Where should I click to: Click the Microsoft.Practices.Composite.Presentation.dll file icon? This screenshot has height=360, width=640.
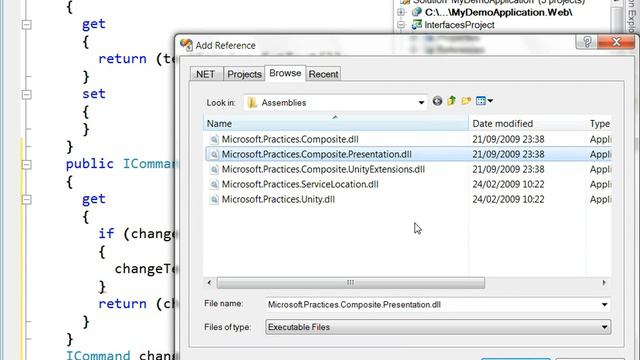[214, 154]
